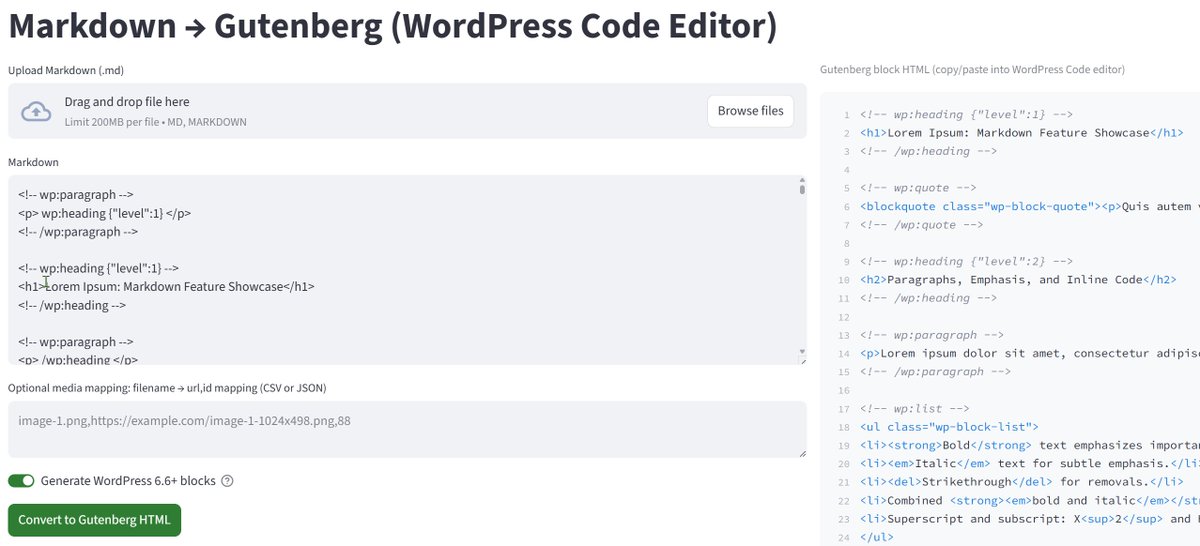Click the page heading Markdown → Gutenberg
Image resolution: width=1200 pixels, height=546 pixels.
[x=392, y=27]
